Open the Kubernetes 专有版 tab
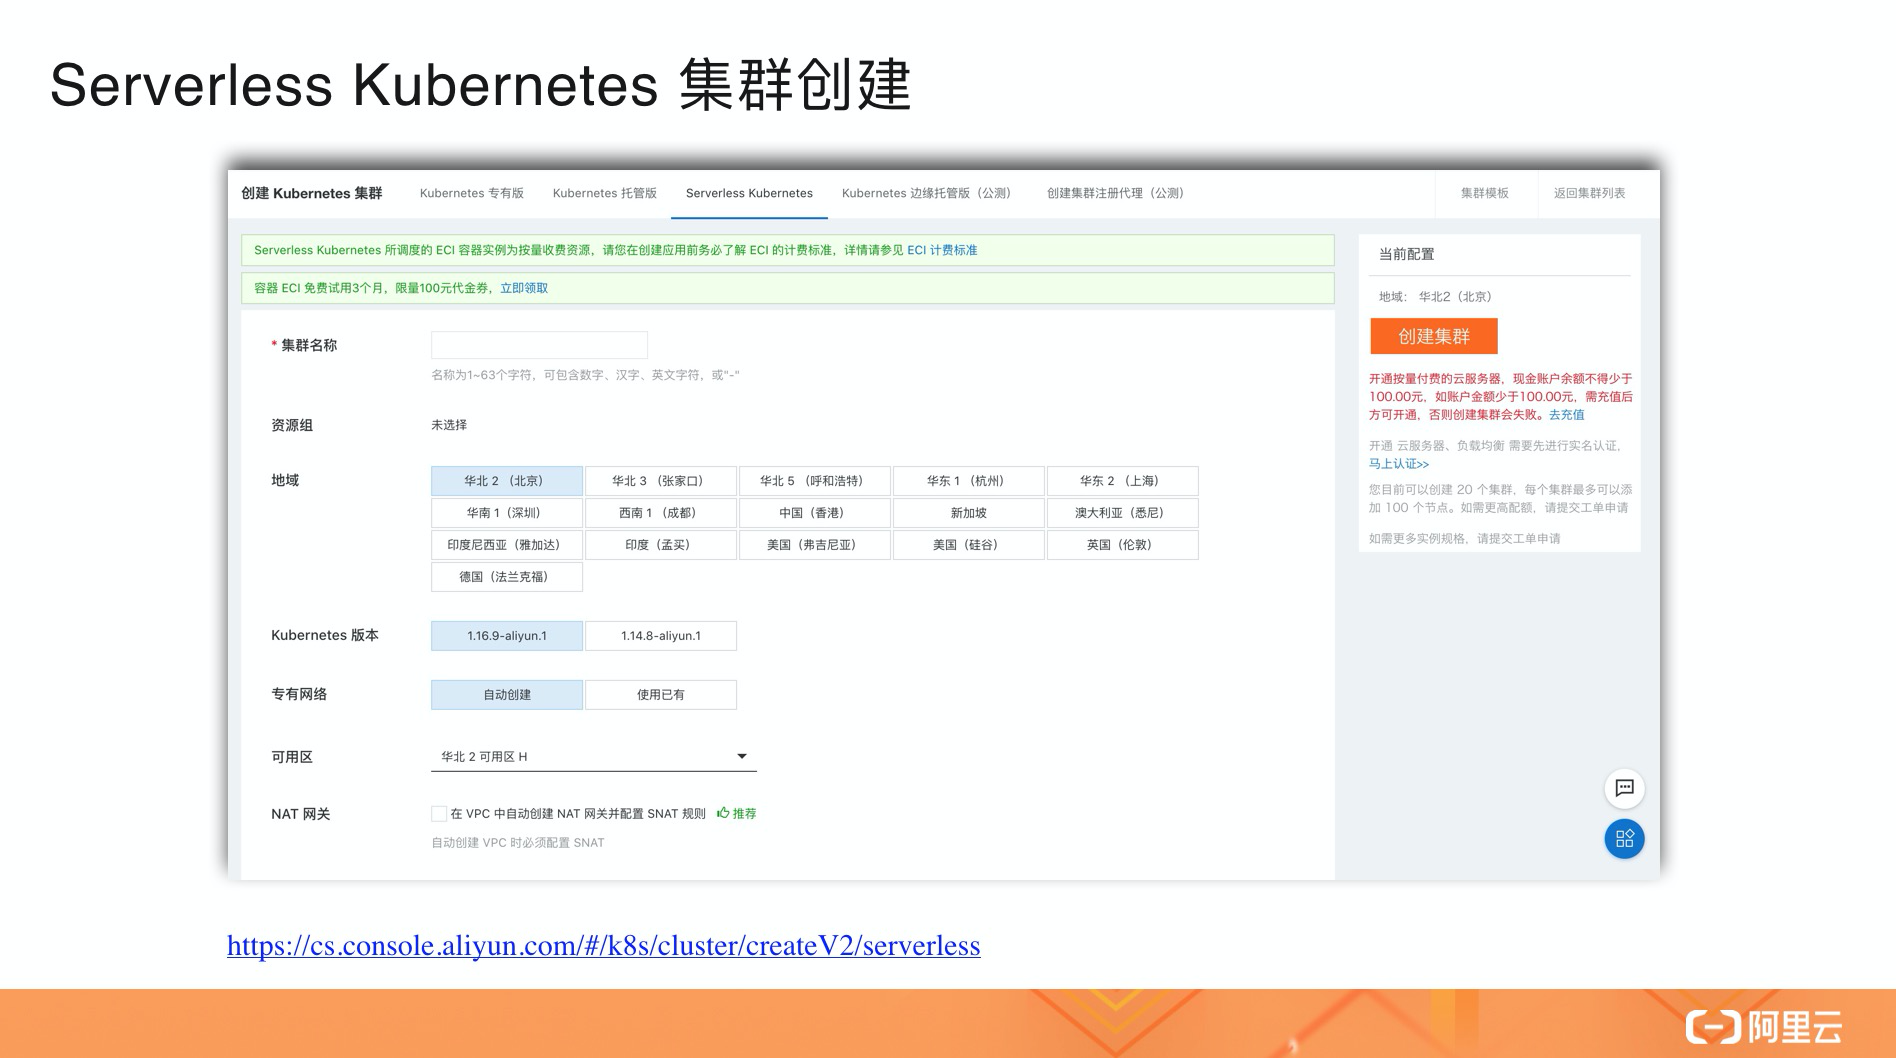The width and height of the screenshot is (1896, 1058). (471, 193)
